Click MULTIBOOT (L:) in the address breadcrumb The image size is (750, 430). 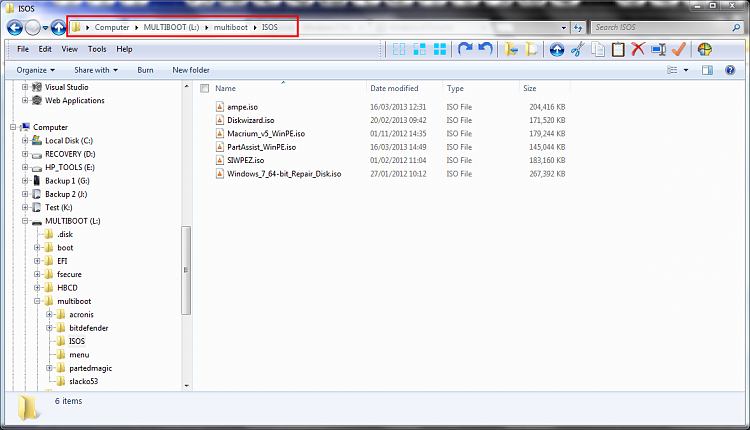(171, 27)
